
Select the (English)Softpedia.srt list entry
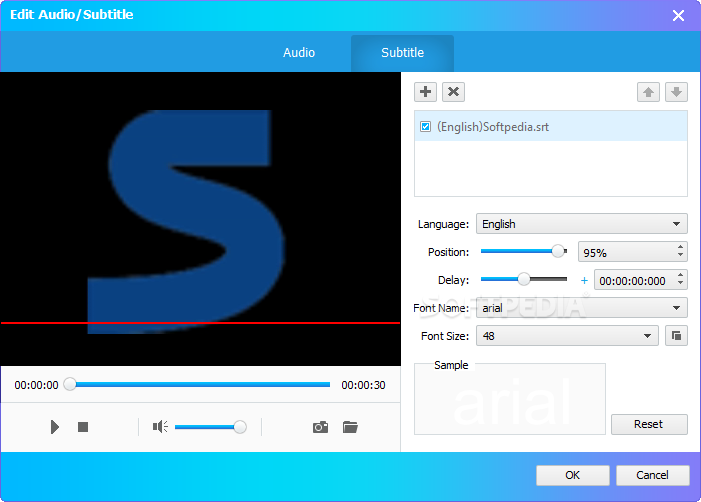tap(551, 127)
